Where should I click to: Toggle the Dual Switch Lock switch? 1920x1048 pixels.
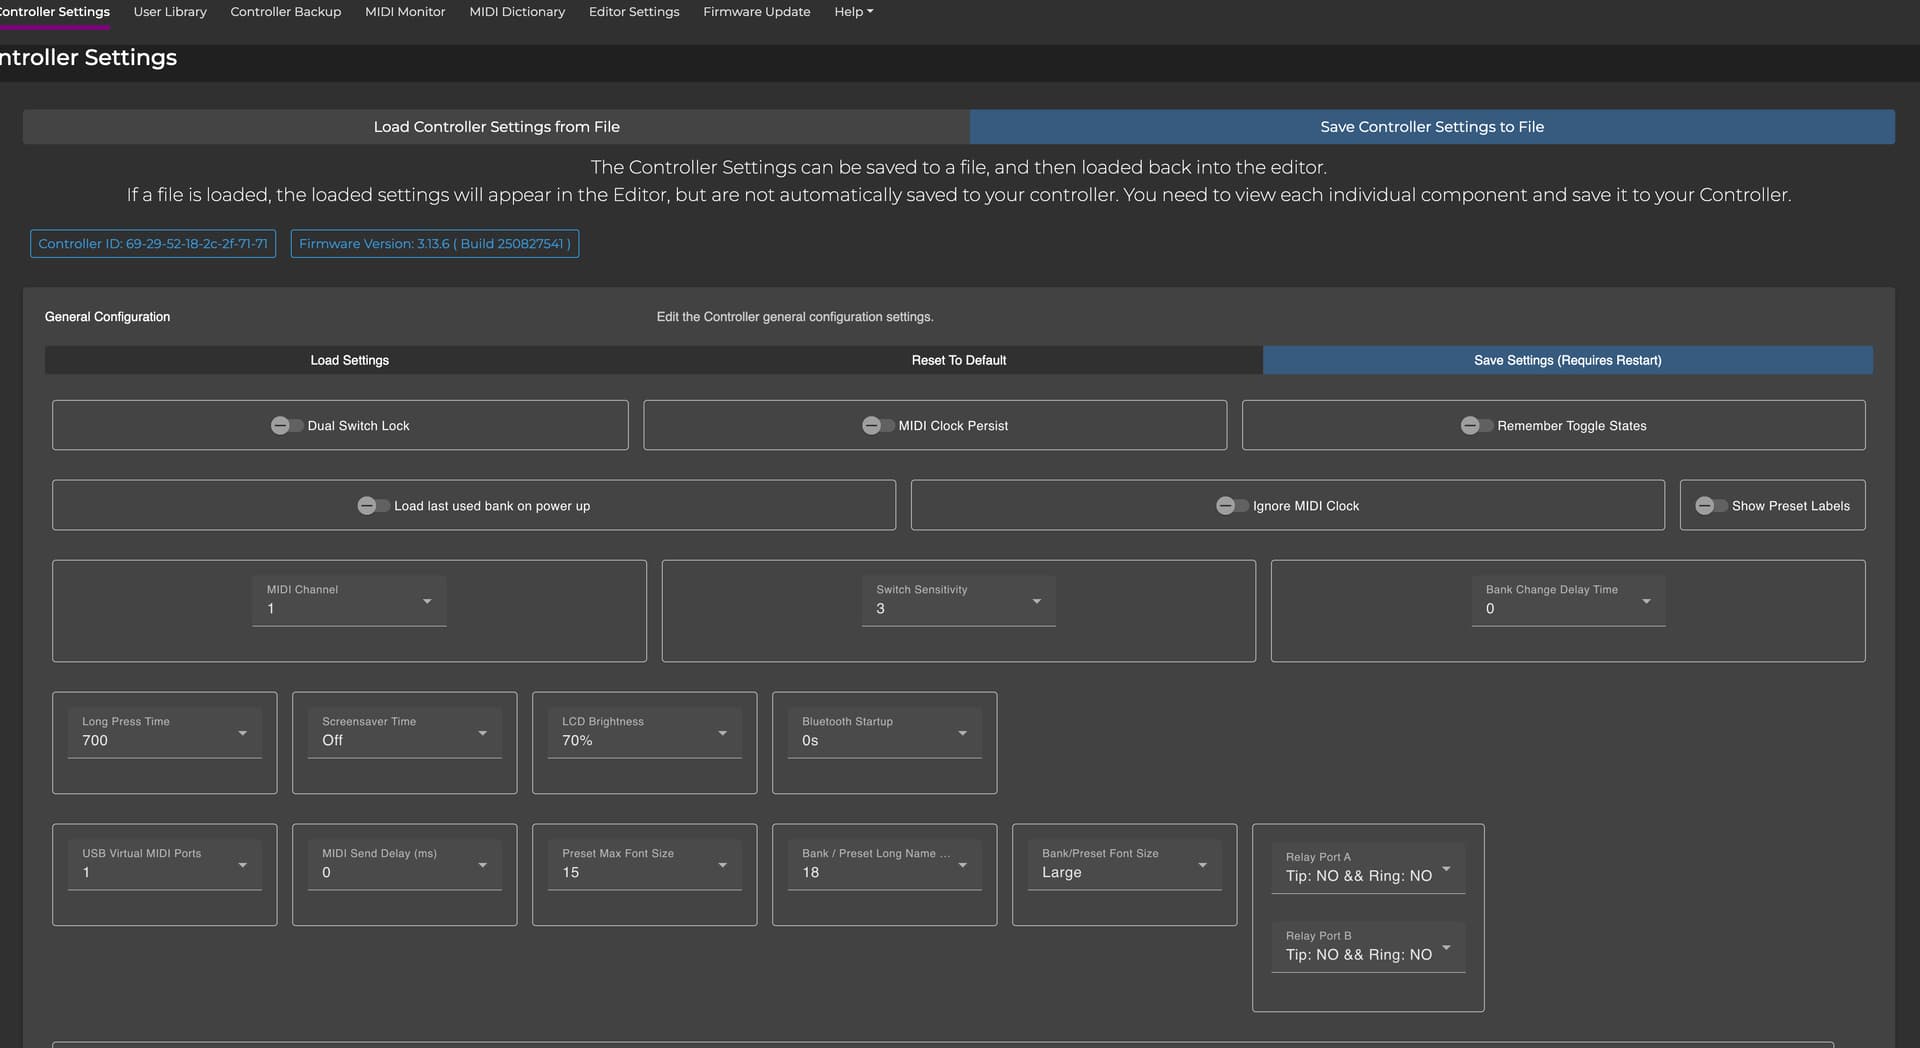click(x=286, y=426)
